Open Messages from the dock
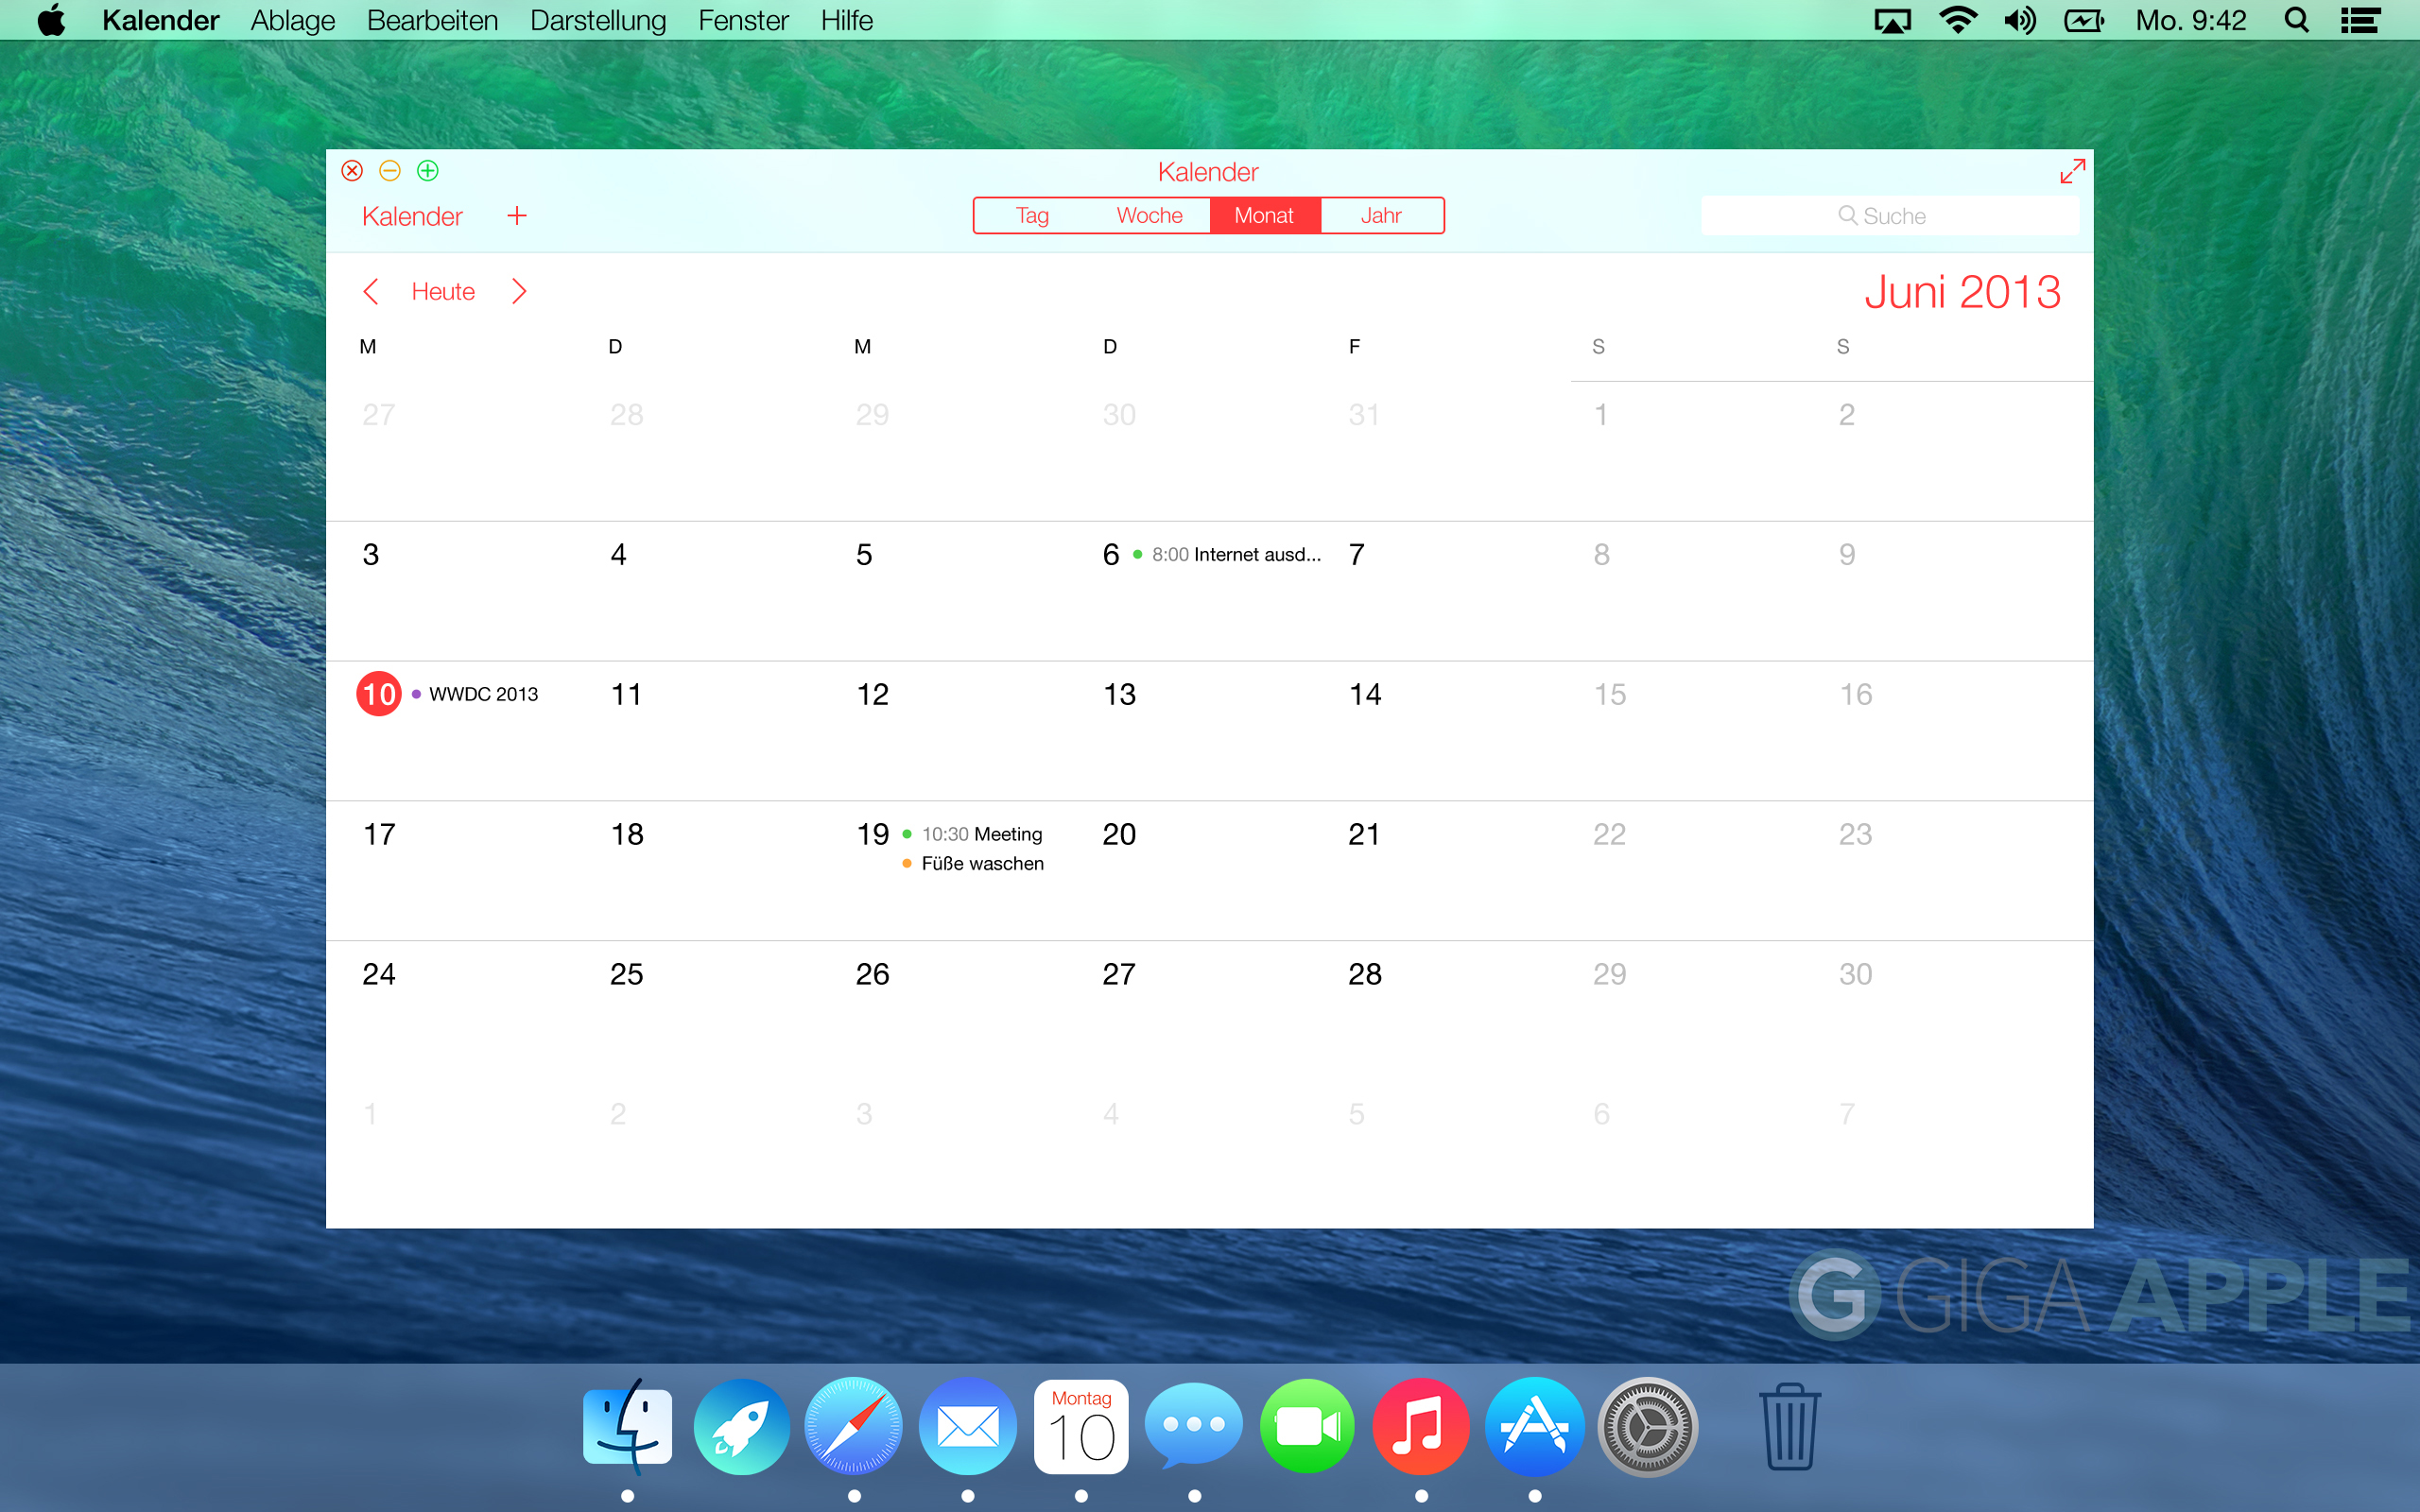Screen dimensions: 2420x1512 (x=1193, y=1427)
